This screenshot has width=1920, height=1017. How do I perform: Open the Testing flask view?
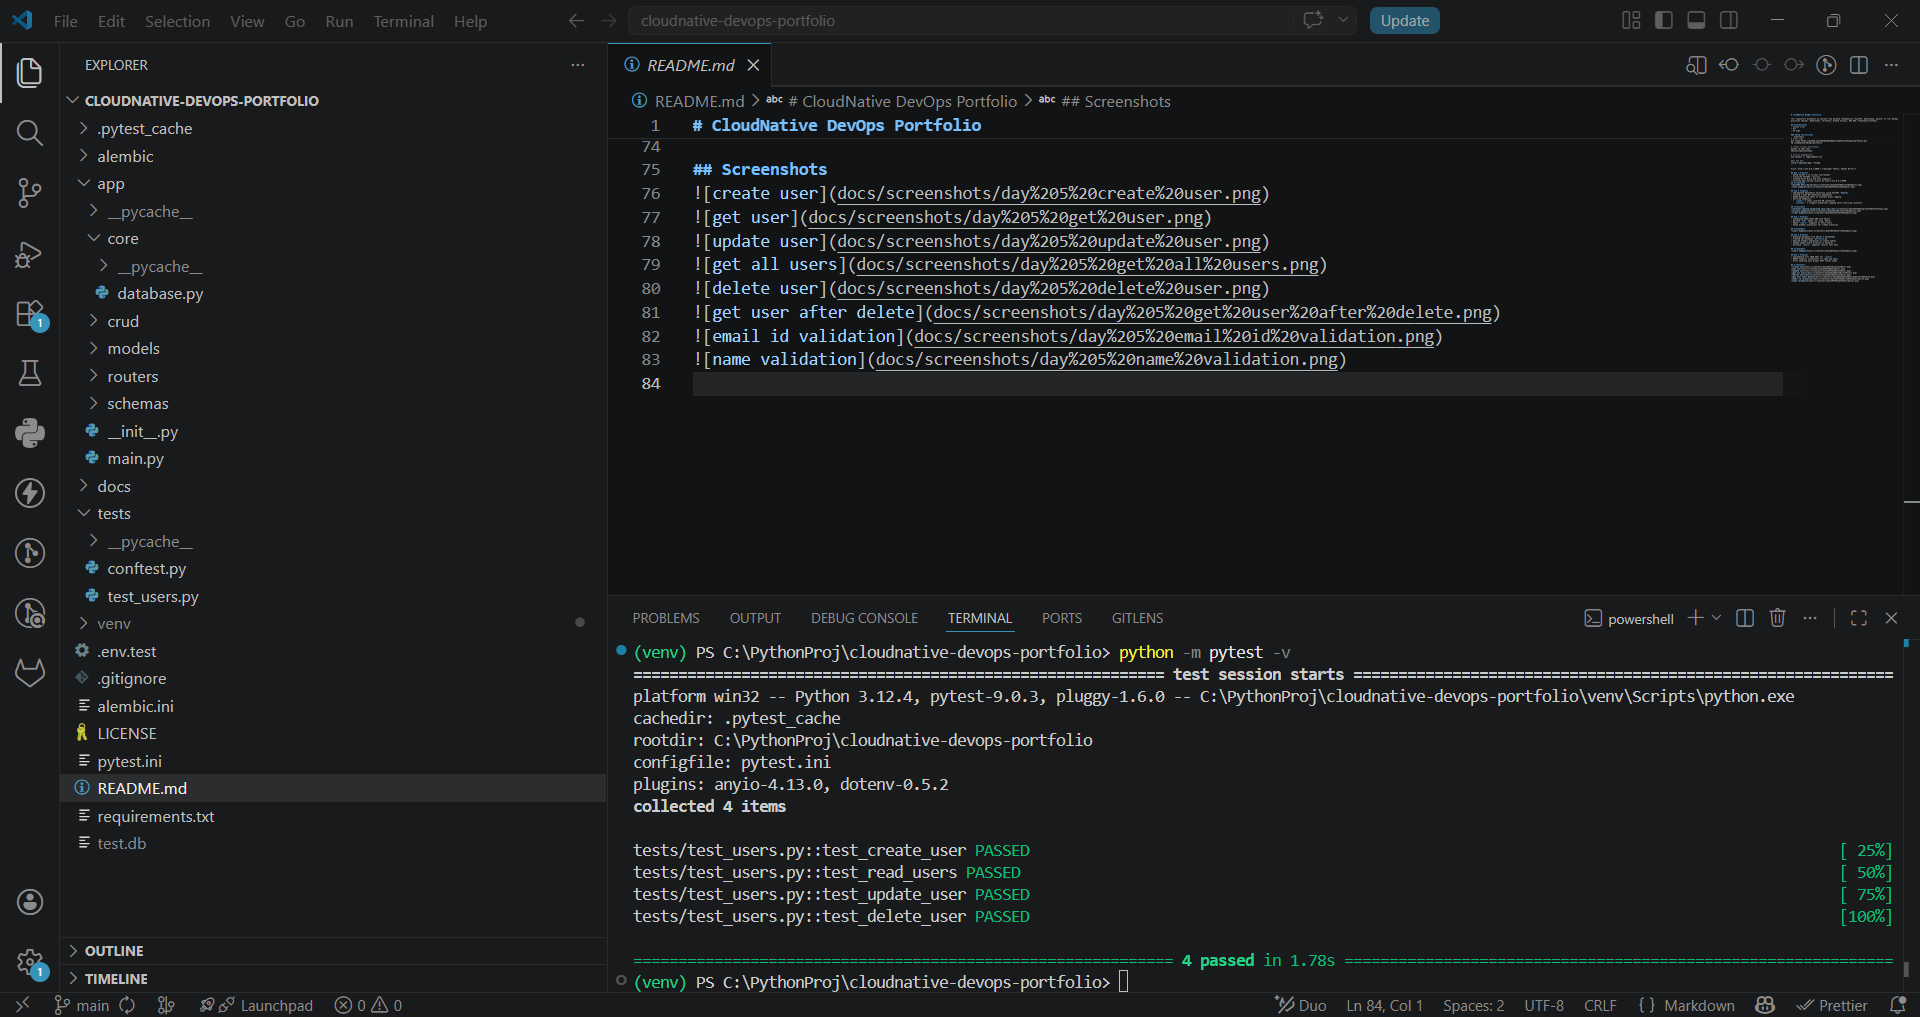tap(30, 373)
